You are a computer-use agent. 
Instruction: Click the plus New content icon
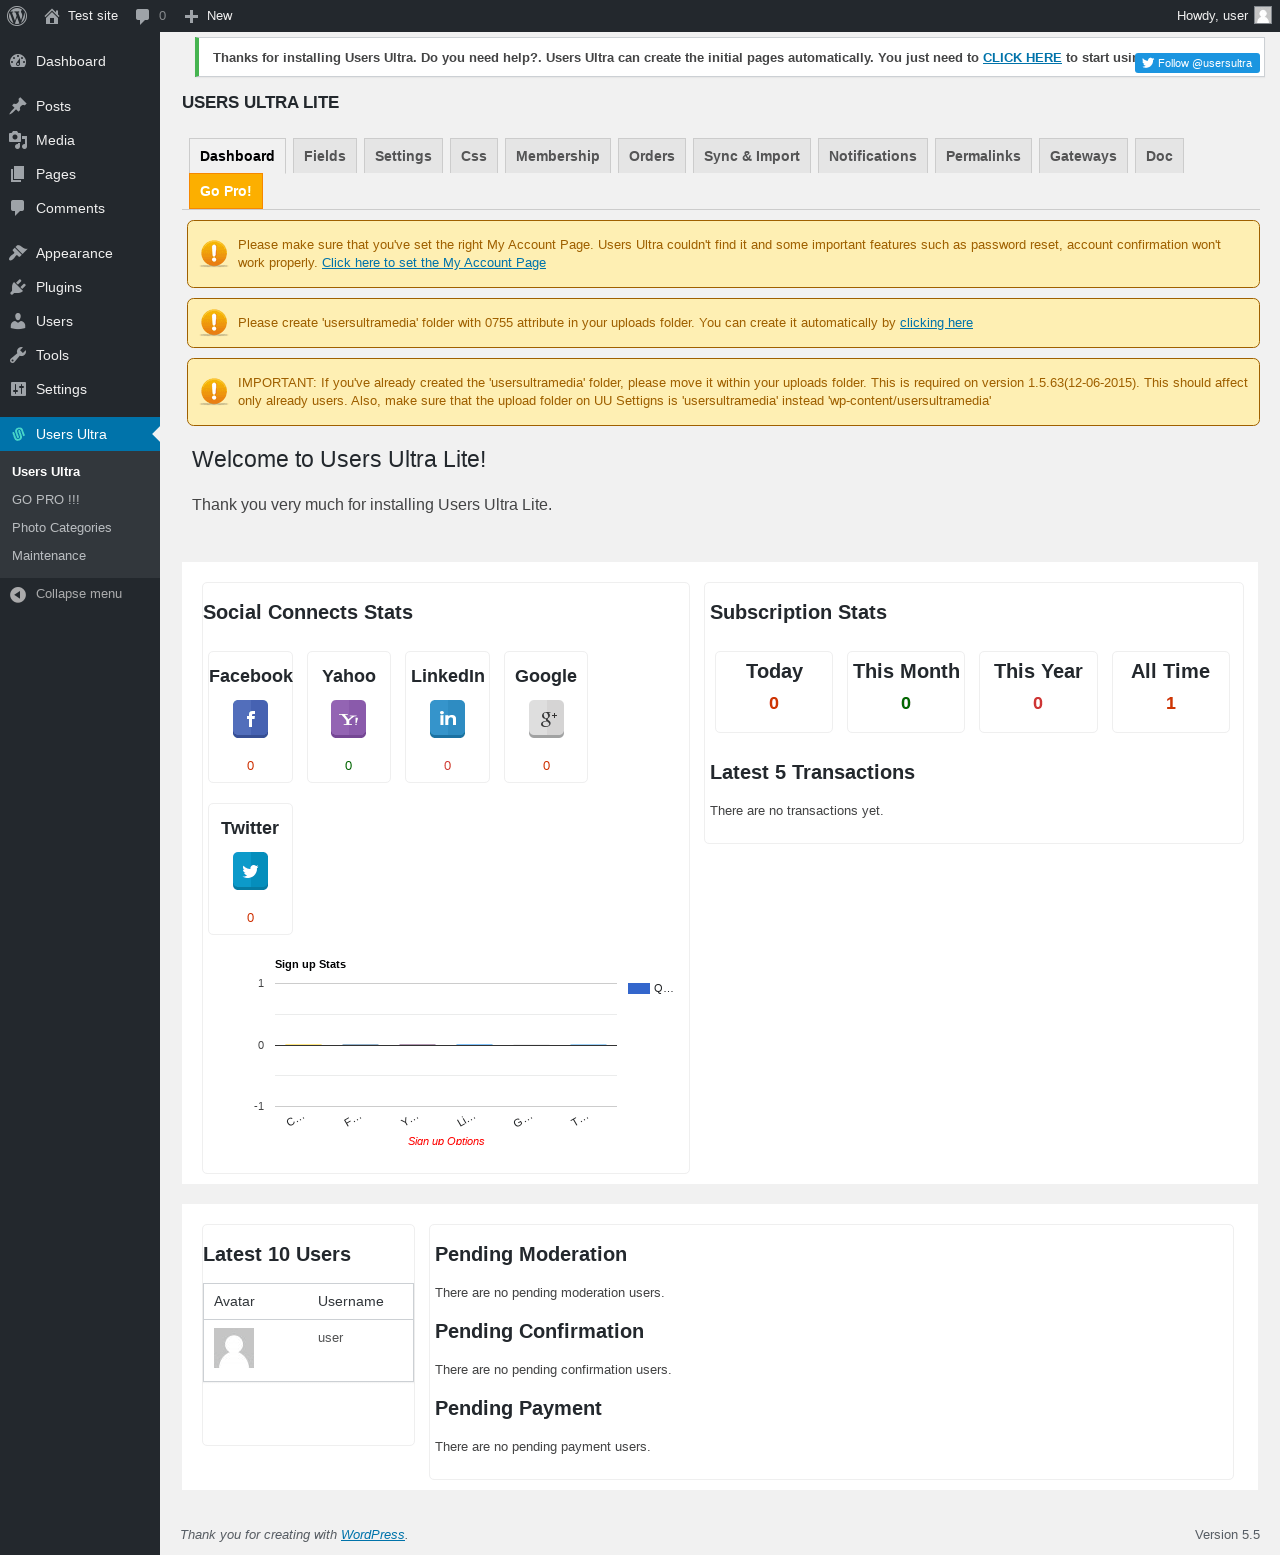click(191, 16)
